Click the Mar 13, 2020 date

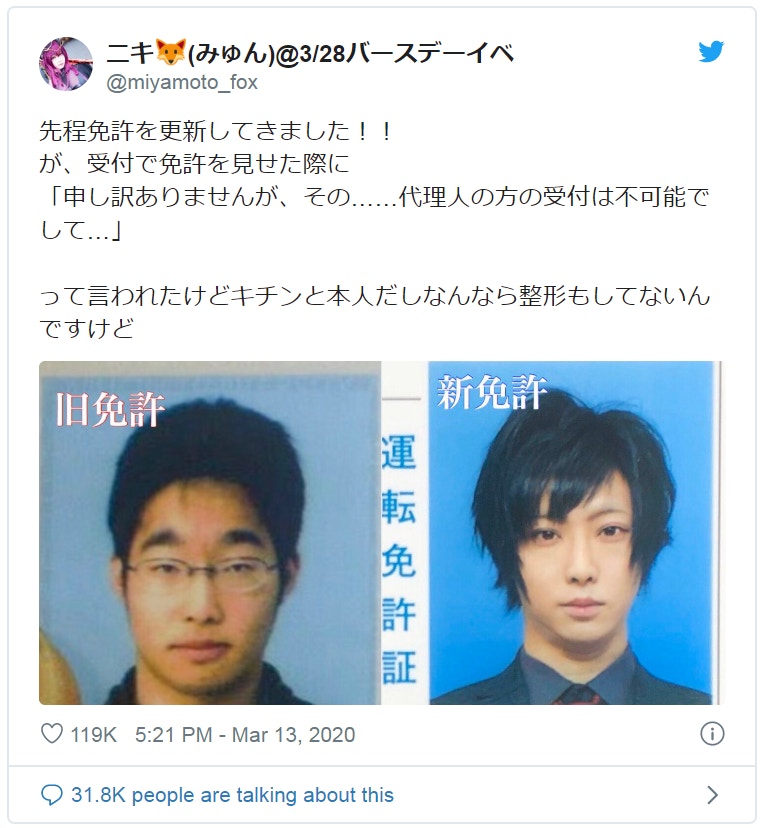click(x=294, y=735)
